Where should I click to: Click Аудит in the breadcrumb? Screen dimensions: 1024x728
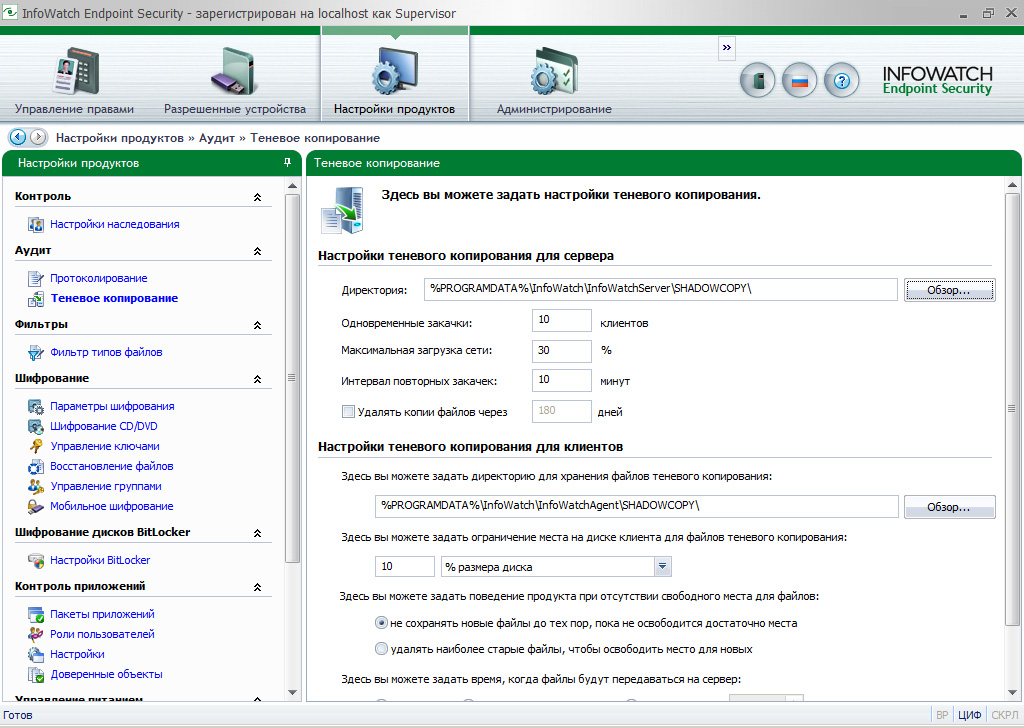[217, 138]
